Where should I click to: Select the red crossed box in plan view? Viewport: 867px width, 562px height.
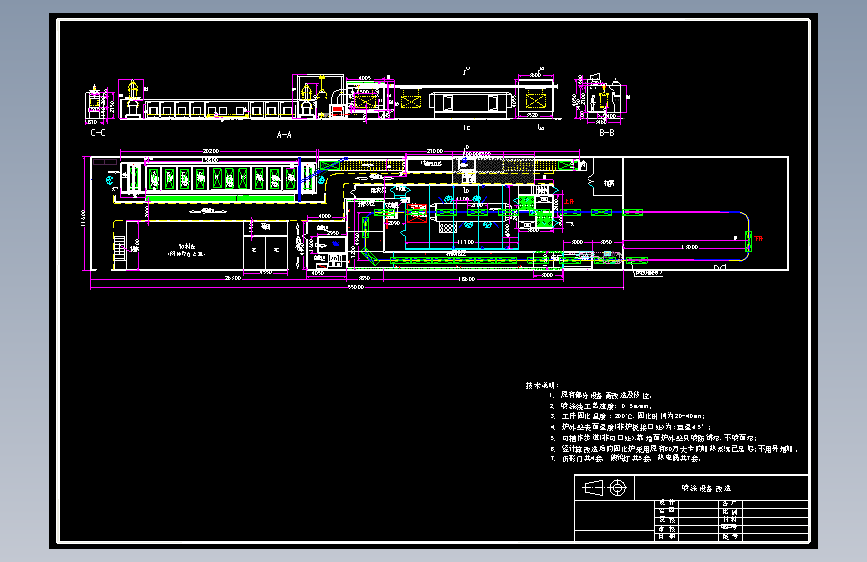point(417,214)
